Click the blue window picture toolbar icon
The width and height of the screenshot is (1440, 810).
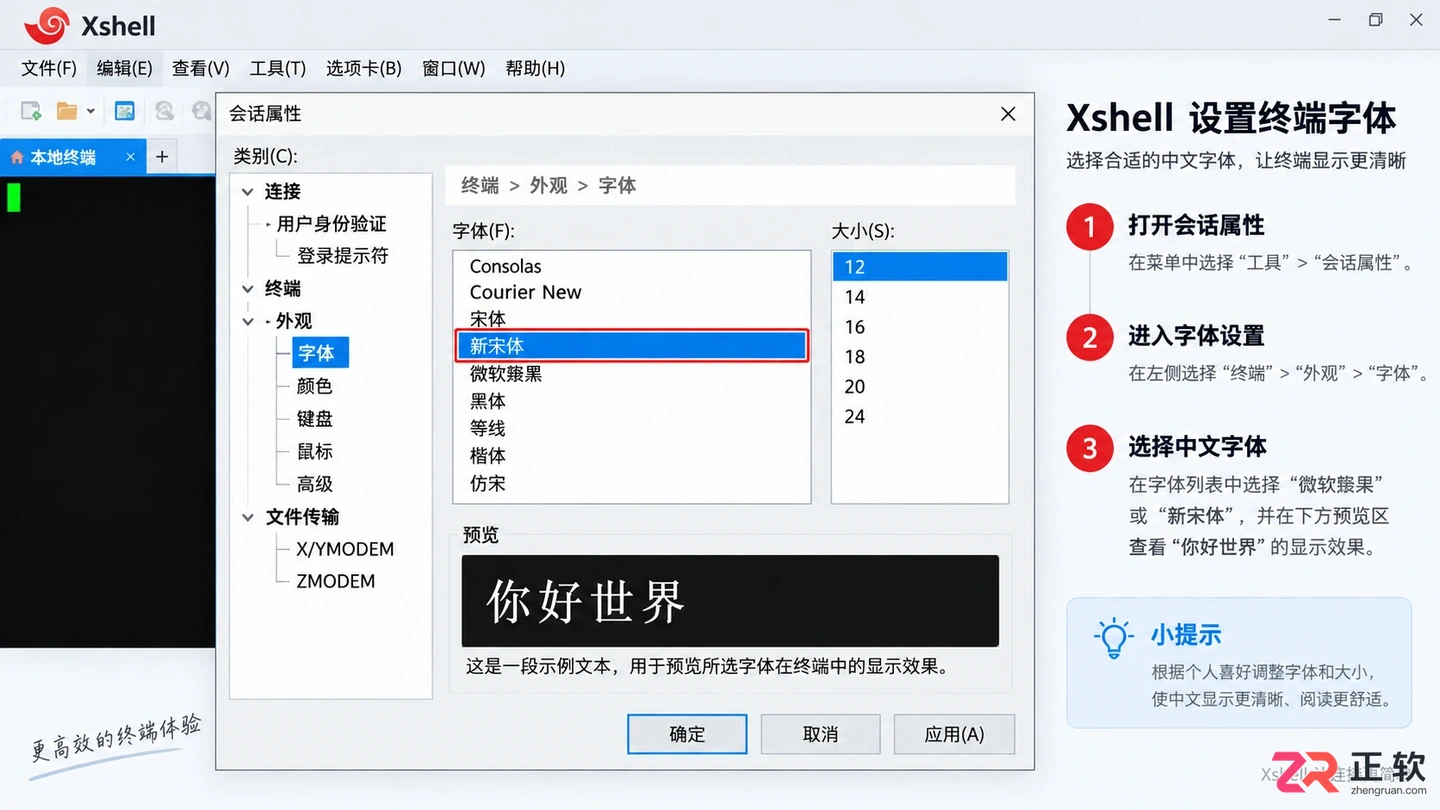click(124, 110)
